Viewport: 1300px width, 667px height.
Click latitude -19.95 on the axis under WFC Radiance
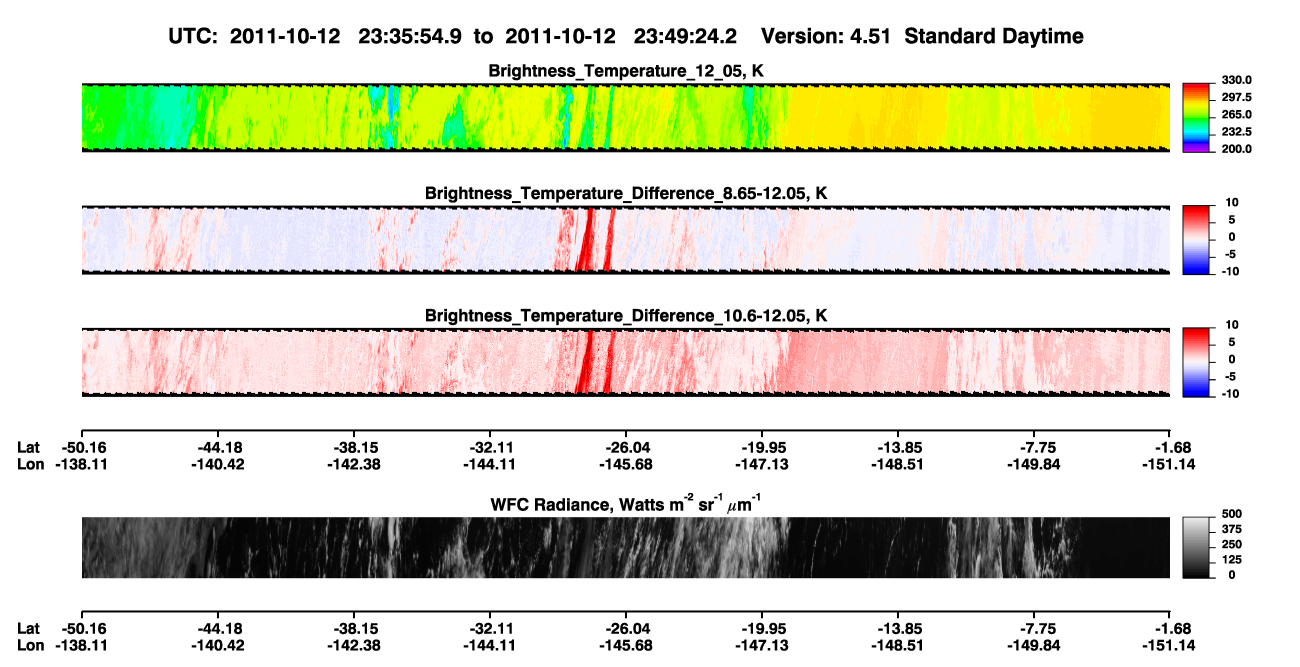point(762,627)
